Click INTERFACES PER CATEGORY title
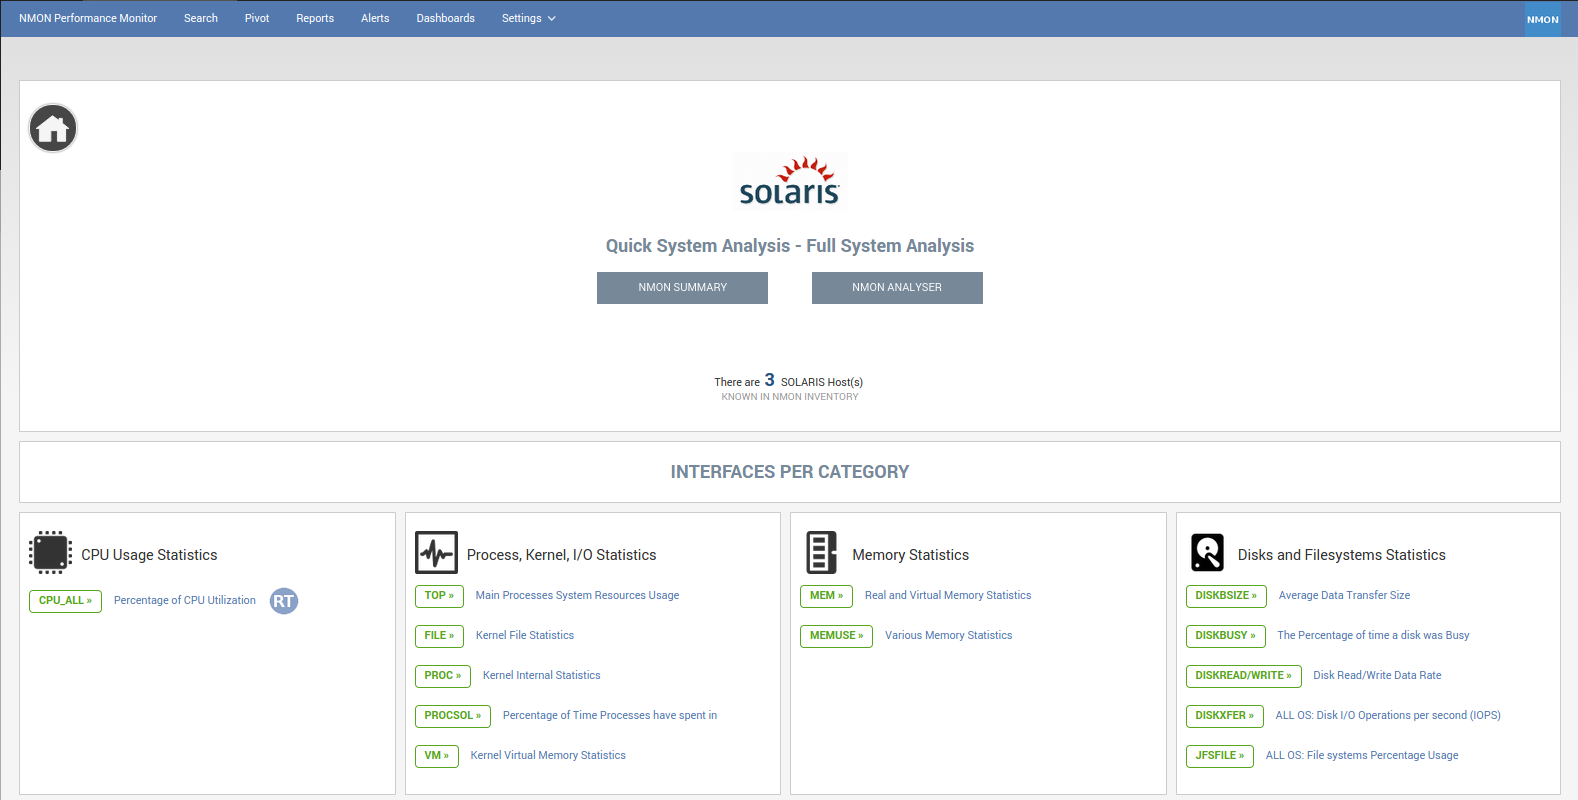The height and width of the screenshot is (800, 1578). pos(790,472)
